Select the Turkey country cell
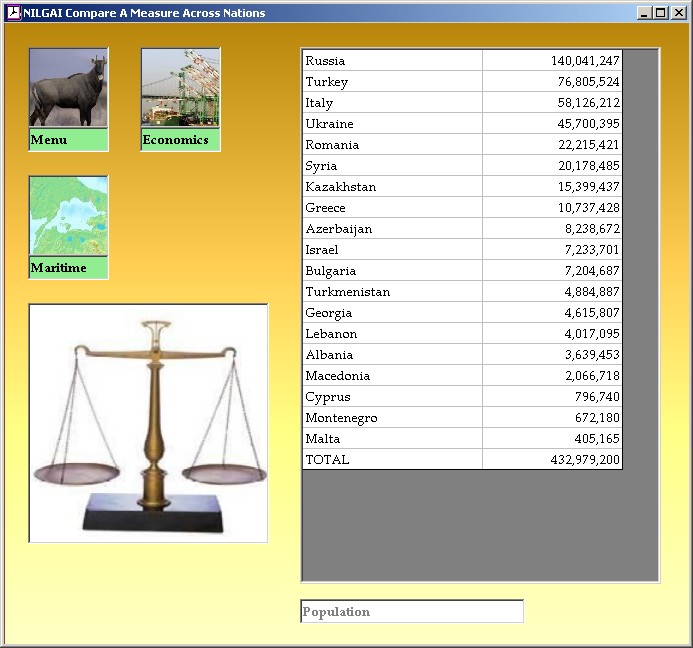This screenshot has width=693, height=648. (x=392, y=82)
